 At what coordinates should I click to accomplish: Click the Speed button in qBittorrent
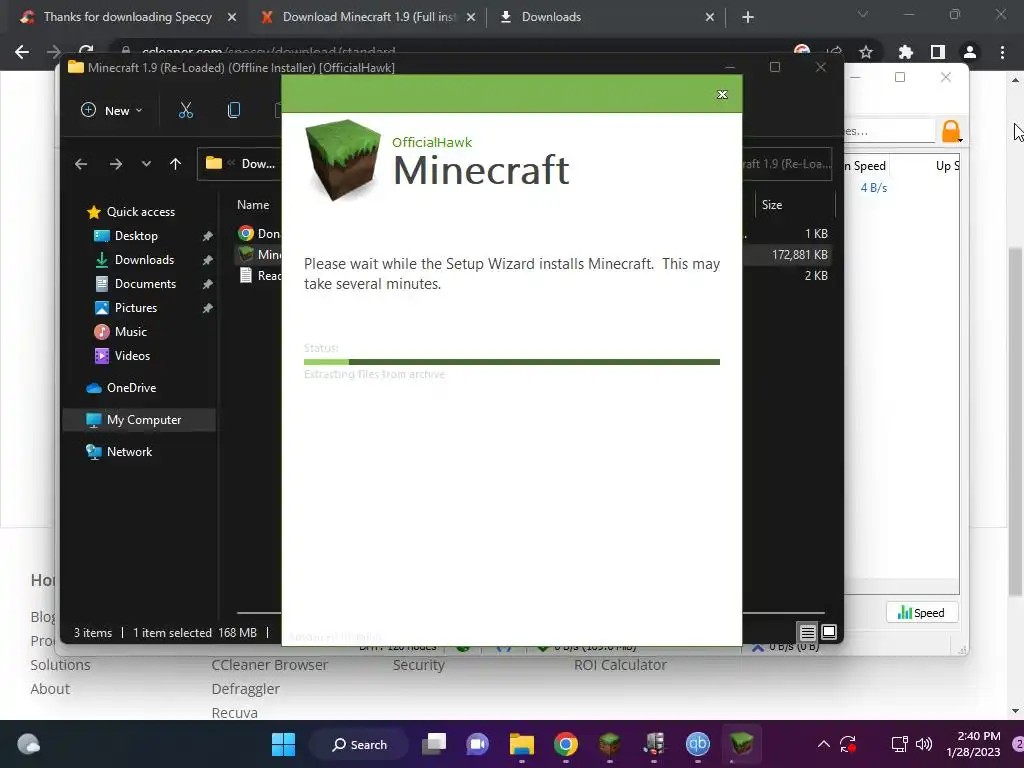pyautogui.click(x=921, y=613)
